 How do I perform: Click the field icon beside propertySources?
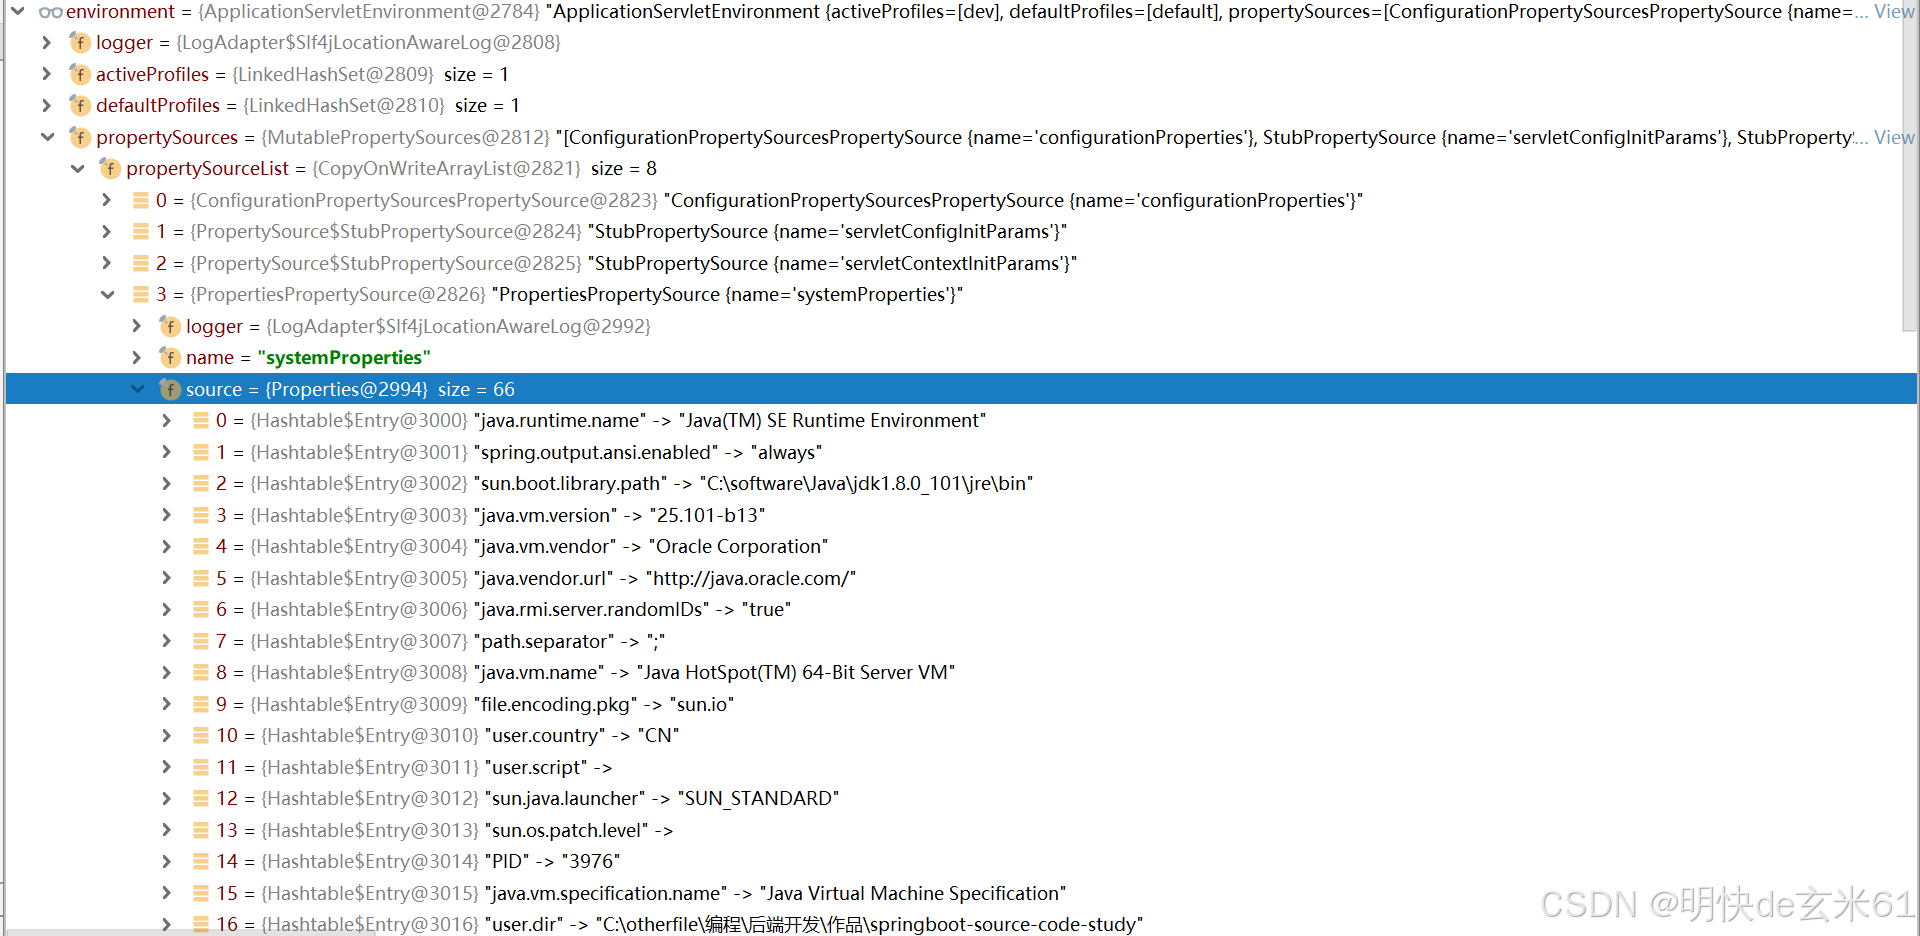[x=80, y=137]
